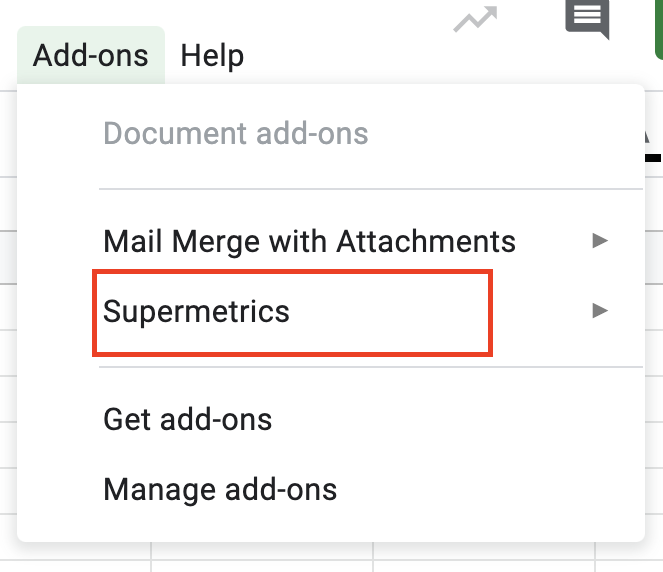The width and height of the screenshot is (663, 572).
Task: Click the shaded row strip left of the menu
Action: click(8, 257)
